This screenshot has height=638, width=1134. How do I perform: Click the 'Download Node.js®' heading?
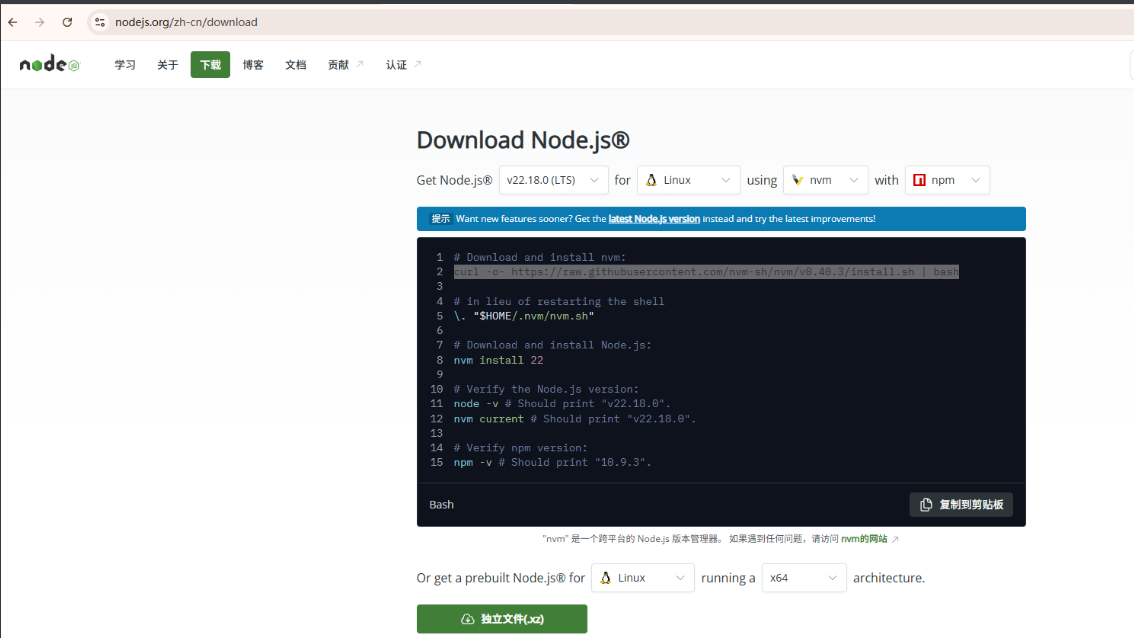[523, 140]
